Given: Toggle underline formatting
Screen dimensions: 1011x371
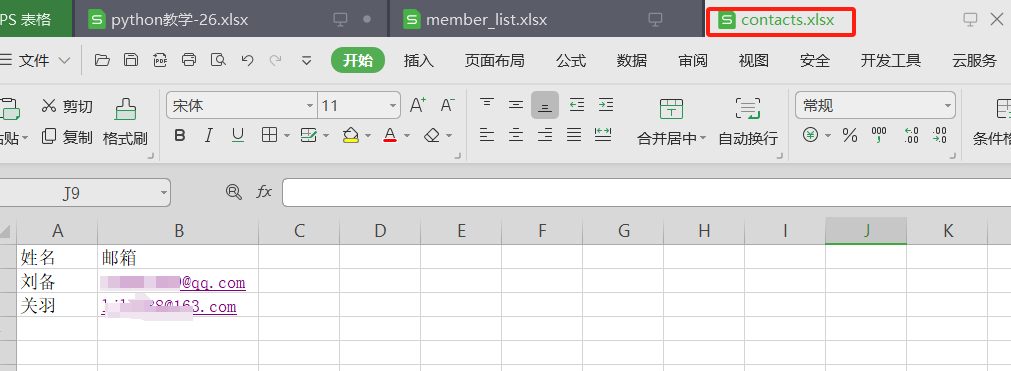Looking at the screenshot, I should point(238,135).
